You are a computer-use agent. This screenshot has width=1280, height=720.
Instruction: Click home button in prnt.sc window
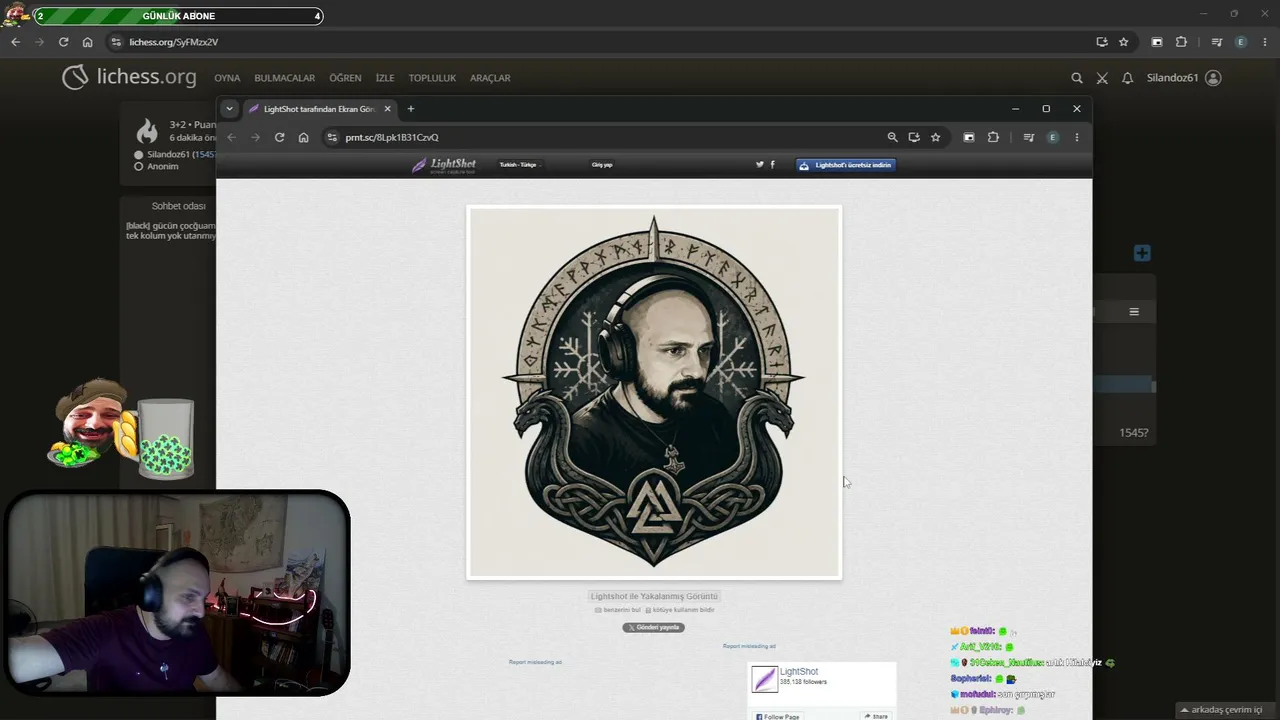[x=303, y=137]
